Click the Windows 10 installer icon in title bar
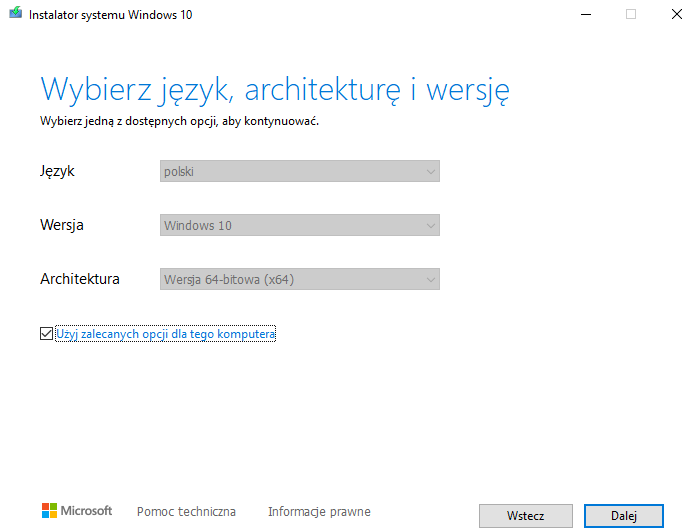 tap(15, 15)
